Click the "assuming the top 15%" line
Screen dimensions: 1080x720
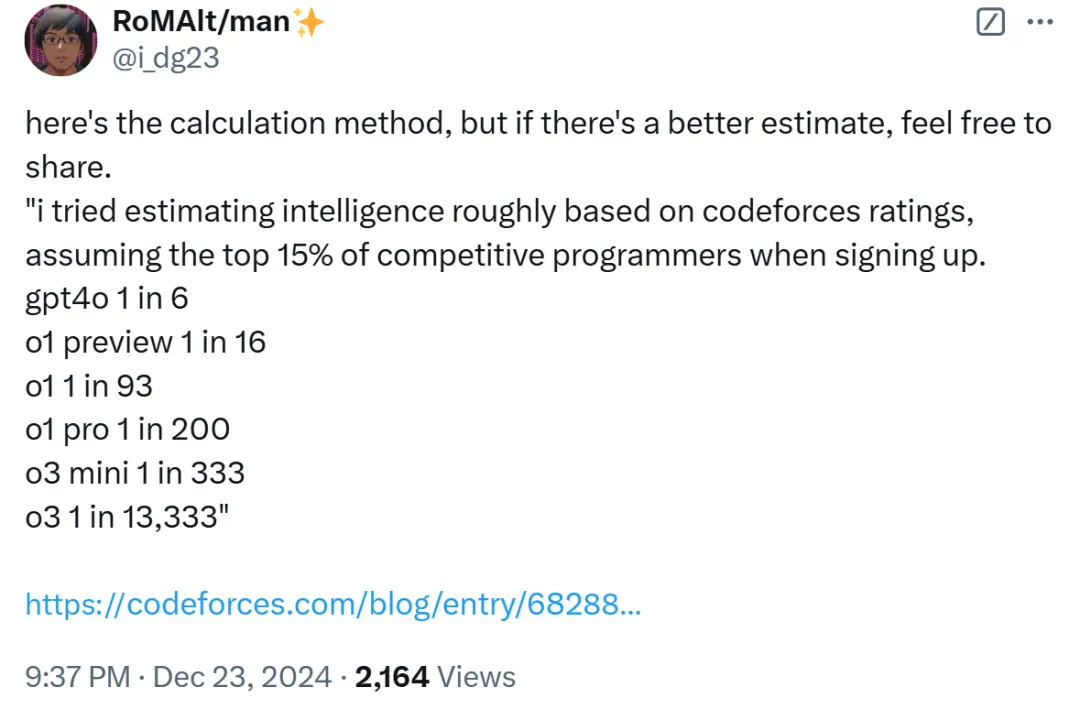506,256
